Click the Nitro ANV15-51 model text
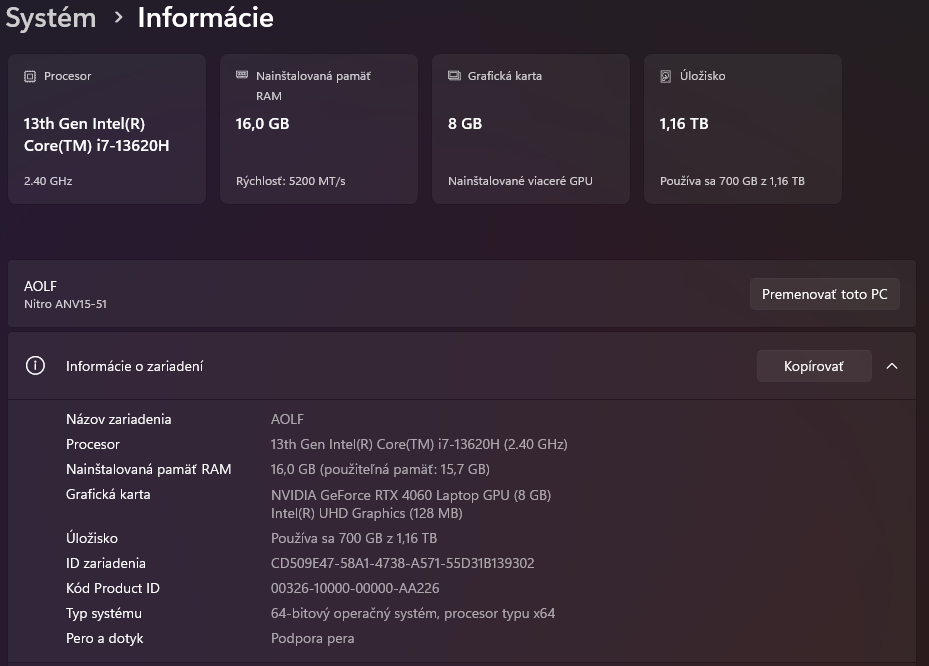This screenshot has height=666, width=929. tap(65, 304)
